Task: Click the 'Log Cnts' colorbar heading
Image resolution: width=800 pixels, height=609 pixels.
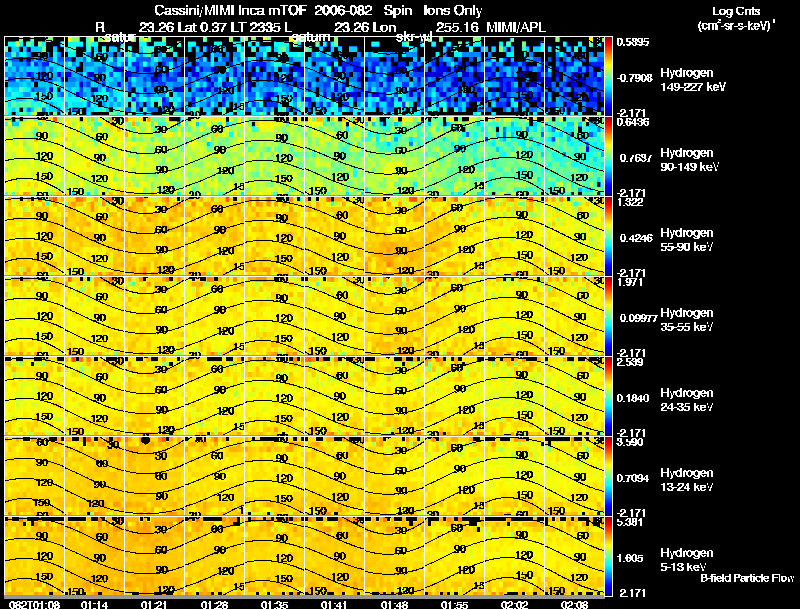Action: [736, 11]
